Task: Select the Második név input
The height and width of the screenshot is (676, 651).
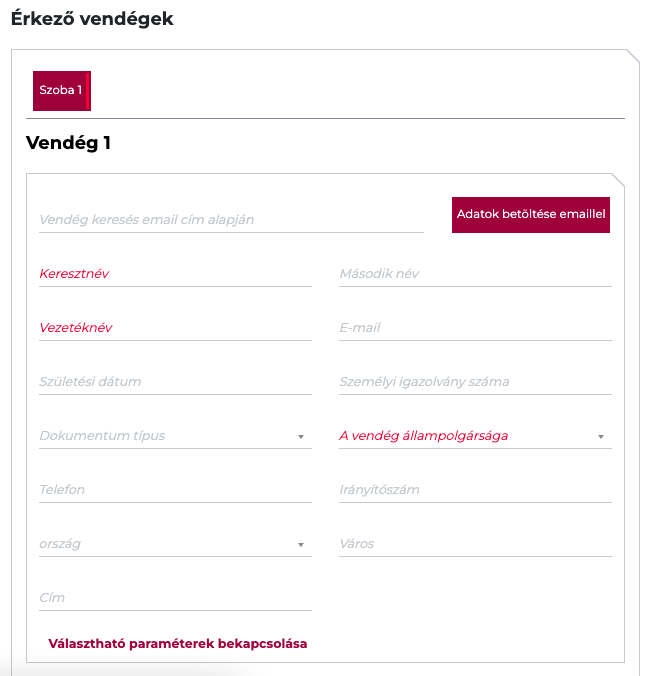Action: [475, 274]
